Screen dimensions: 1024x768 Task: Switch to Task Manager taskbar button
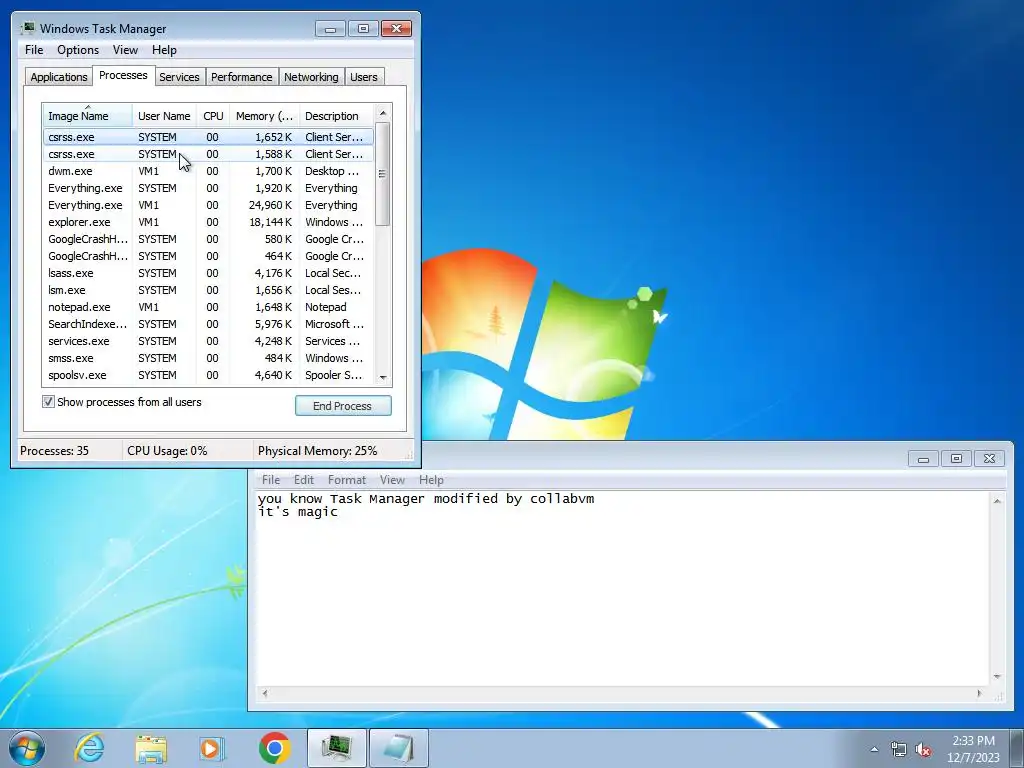(336, 748)
